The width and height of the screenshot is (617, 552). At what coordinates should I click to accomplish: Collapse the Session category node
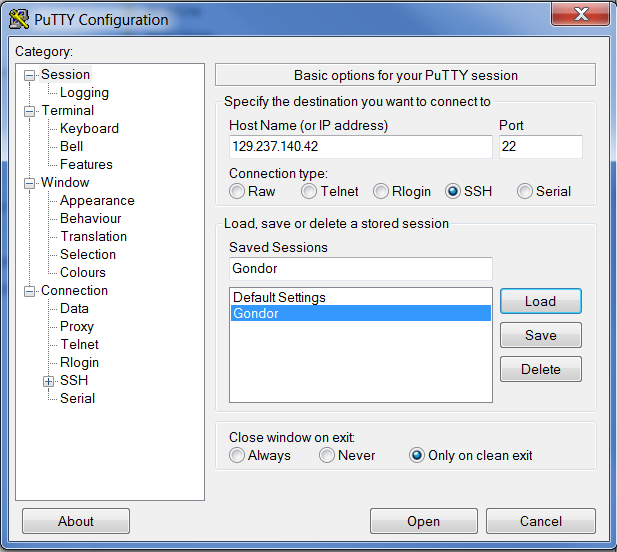(30, 75)
